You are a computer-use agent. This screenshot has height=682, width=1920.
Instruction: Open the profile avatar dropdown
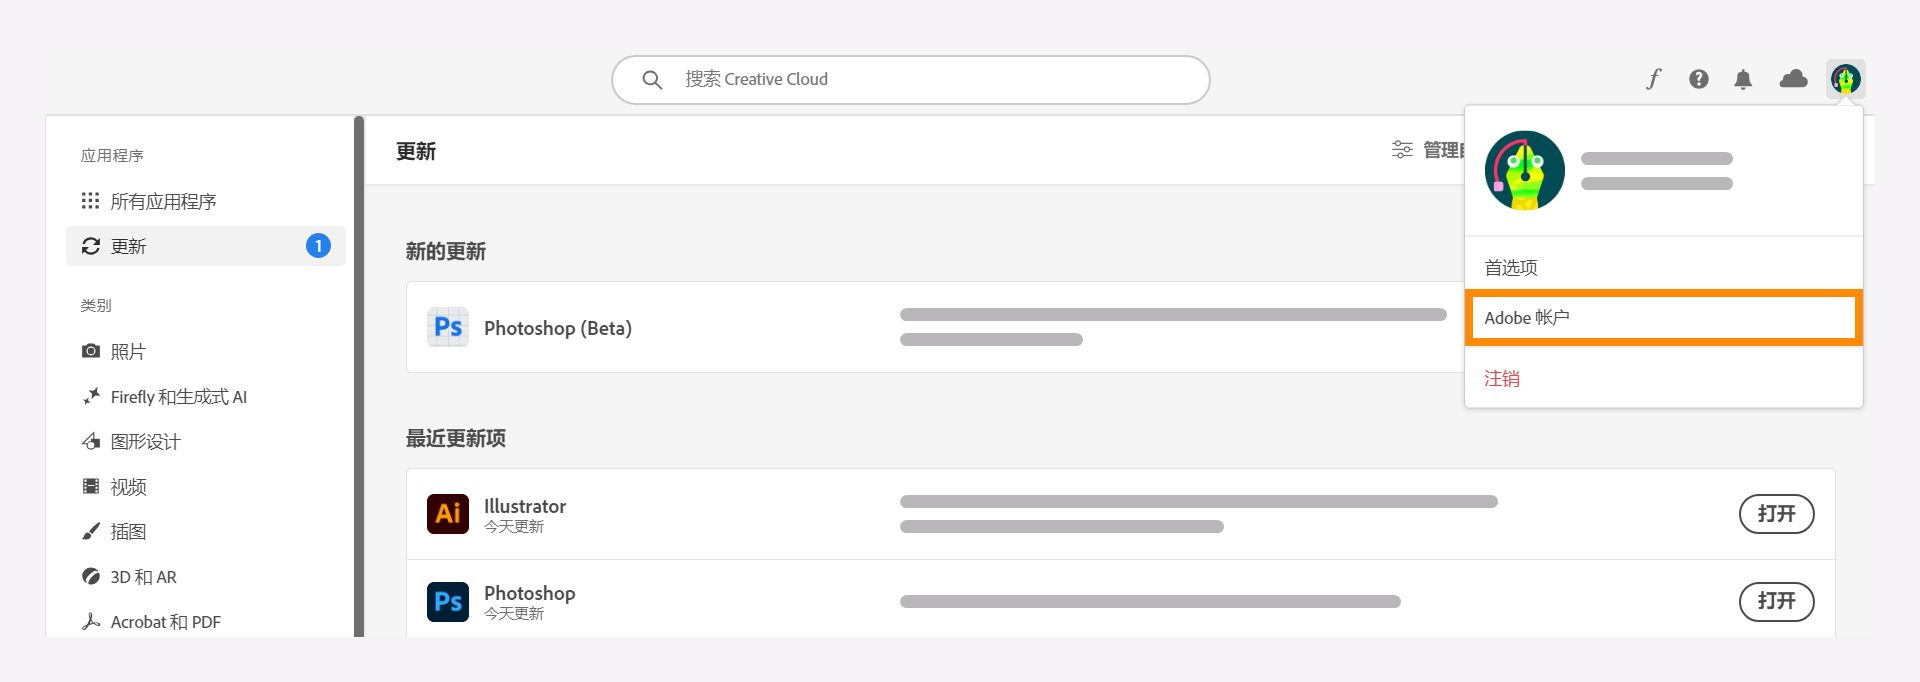coord(1846,79)
